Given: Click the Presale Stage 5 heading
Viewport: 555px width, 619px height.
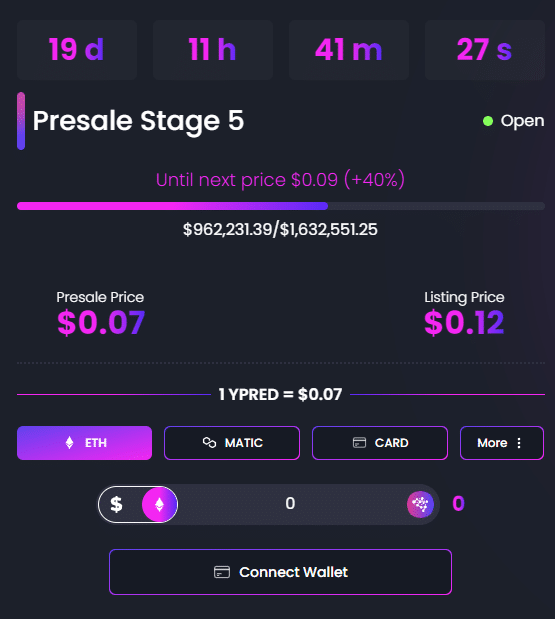Looking at the screenshot, I should (x=138, y=121).
